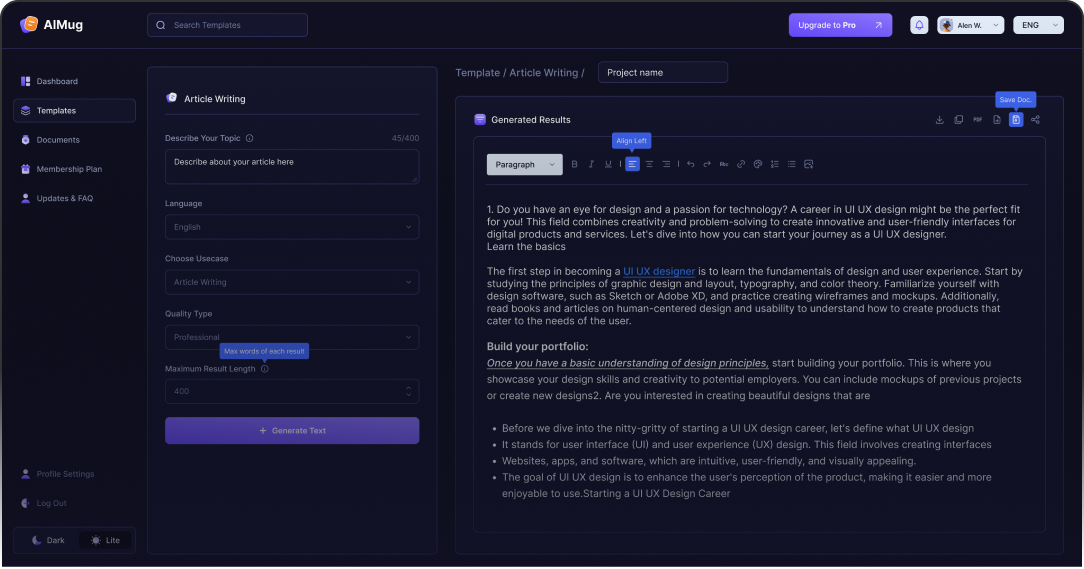
Task: Open Documents in the sidebar
Action: click(58, 140)
